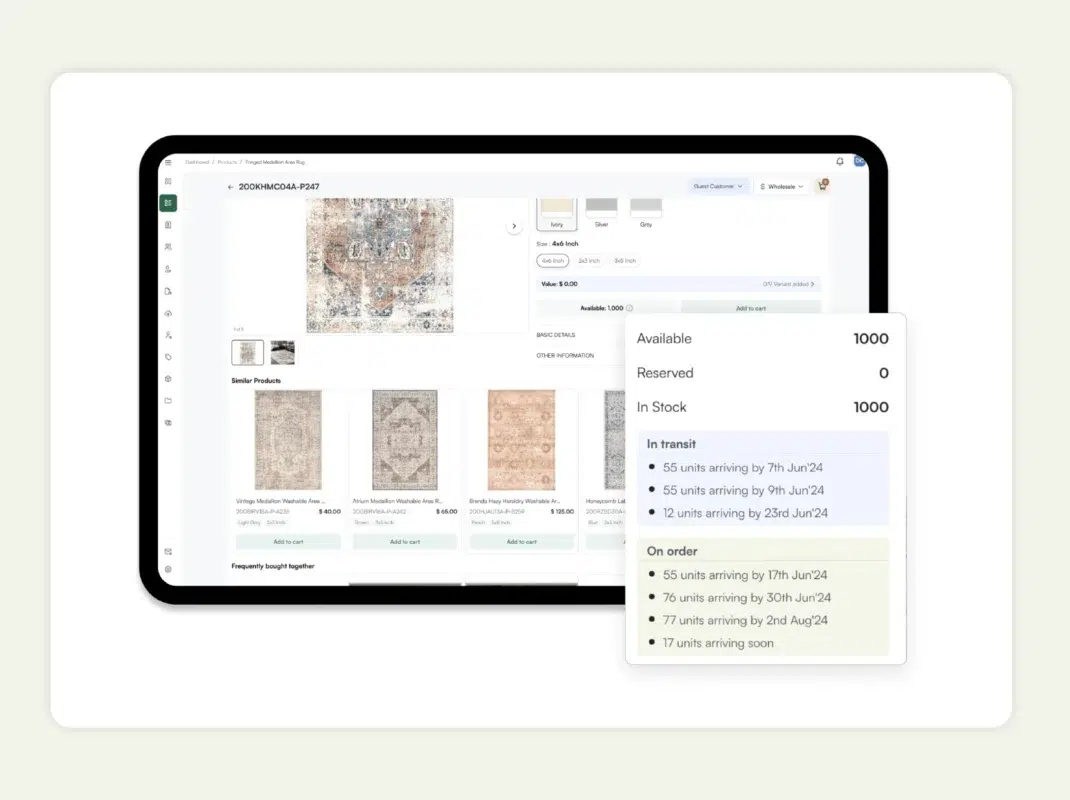Add the Vintage Medallion rug to cart
Screen dimensions: 1070x800
pyautogui.click(x=287, y=540)
